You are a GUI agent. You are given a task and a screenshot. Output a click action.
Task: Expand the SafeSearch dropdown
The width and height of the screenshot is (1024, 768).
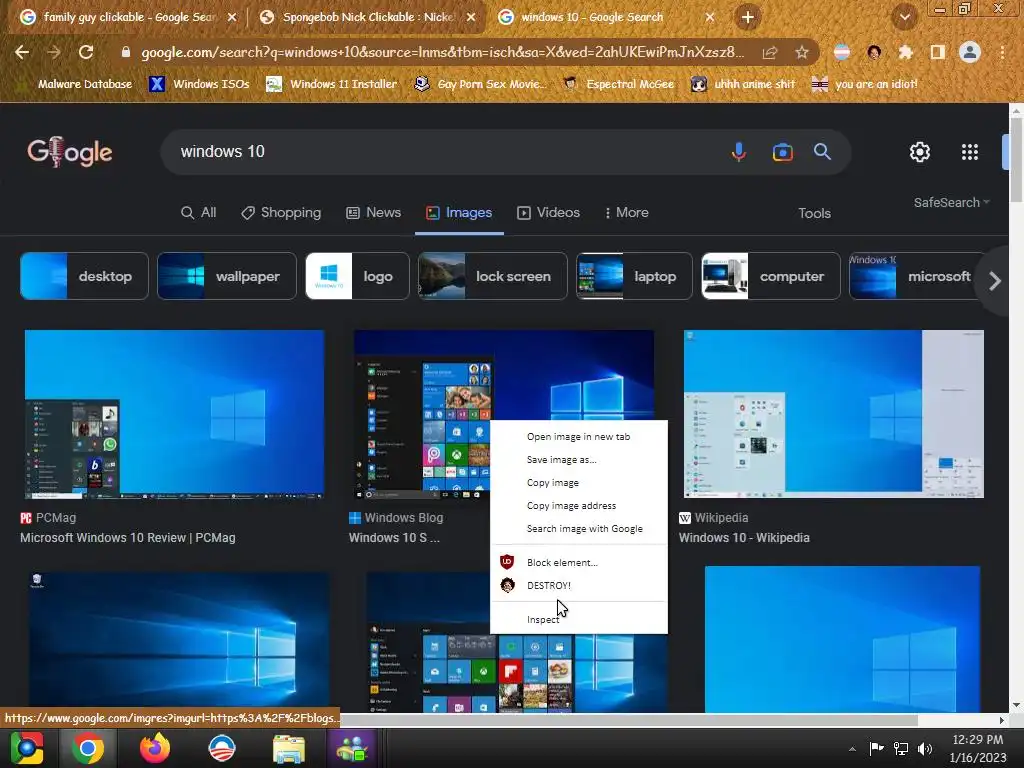click(x=952, y=202)
